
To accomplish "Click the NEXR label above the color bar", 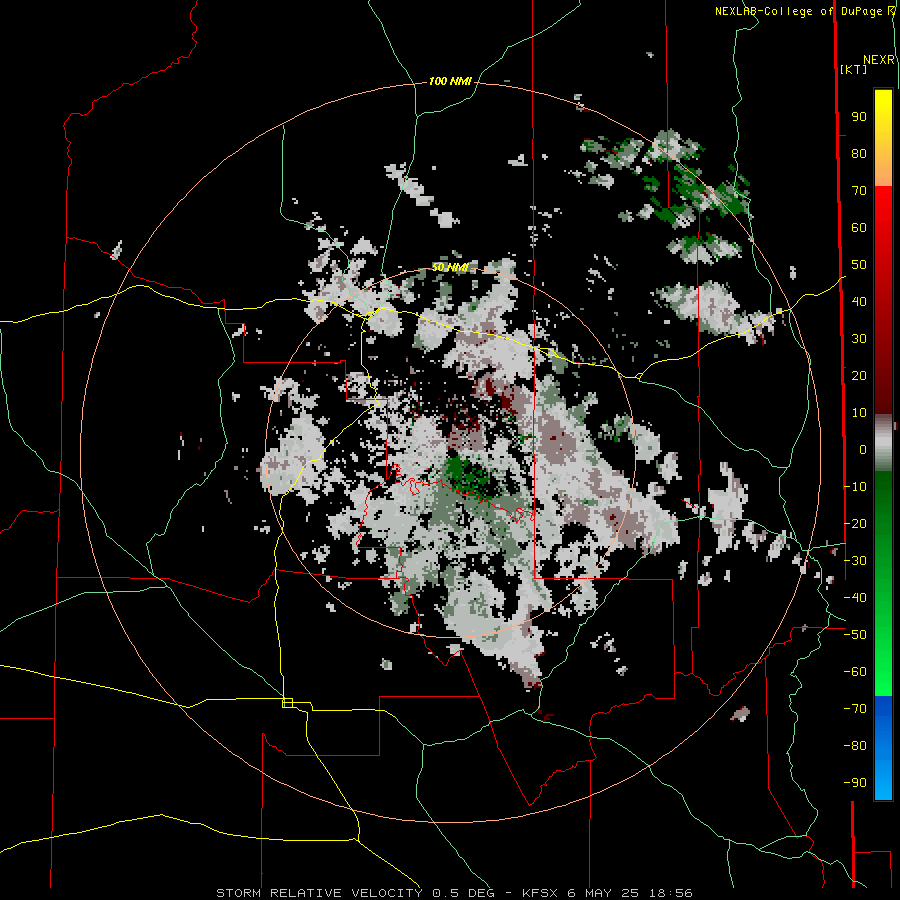I will pos(879,60).
